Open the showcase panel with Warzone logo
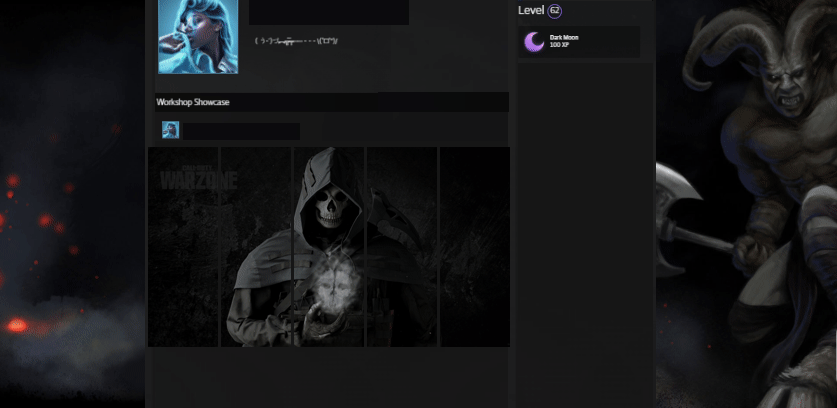This screenshot has width=837, height=408. 183,247
